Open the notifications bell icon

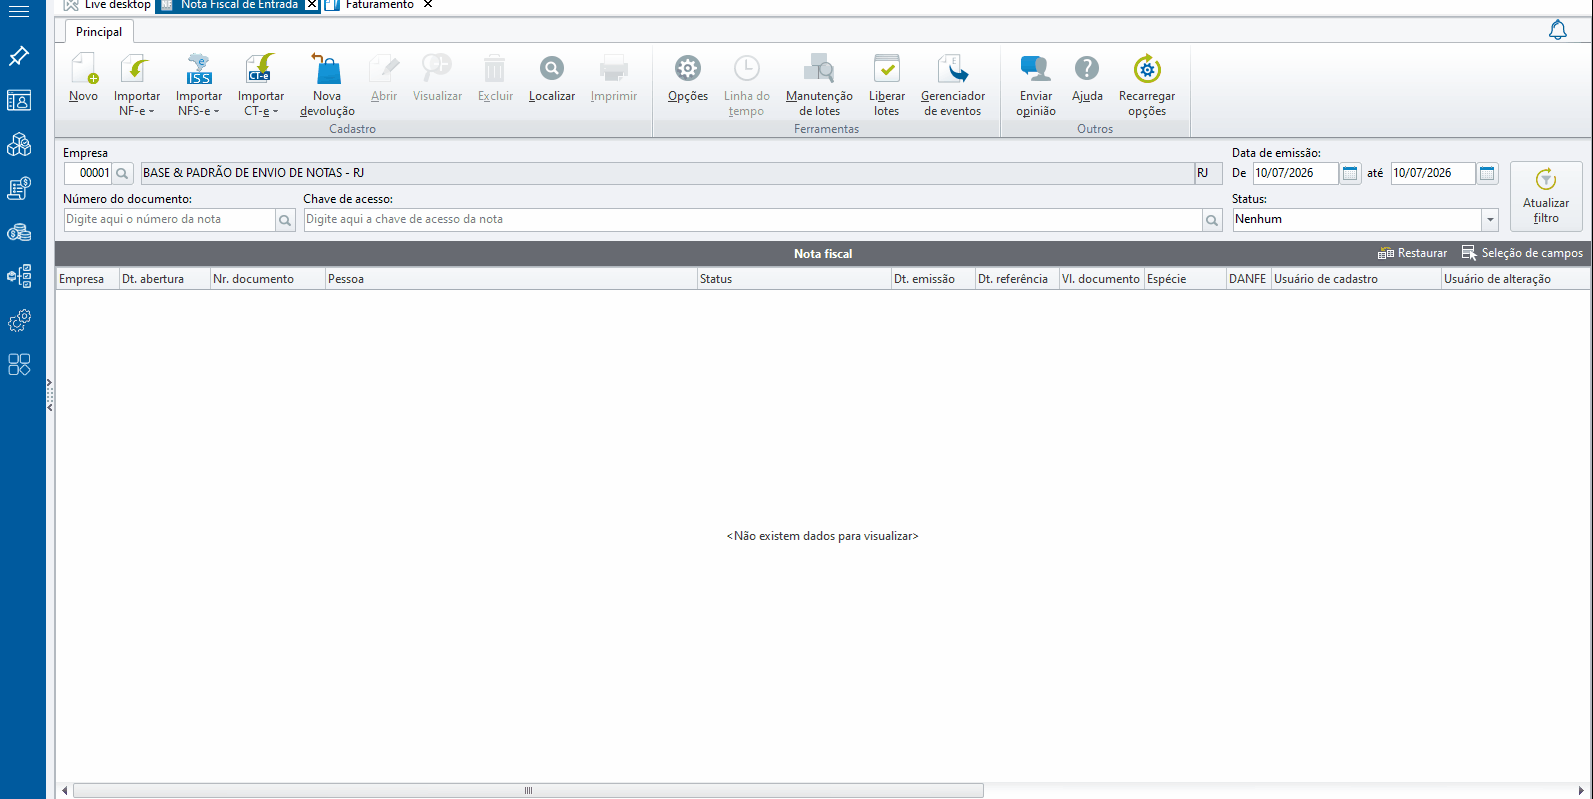[x=1558, y=30]
